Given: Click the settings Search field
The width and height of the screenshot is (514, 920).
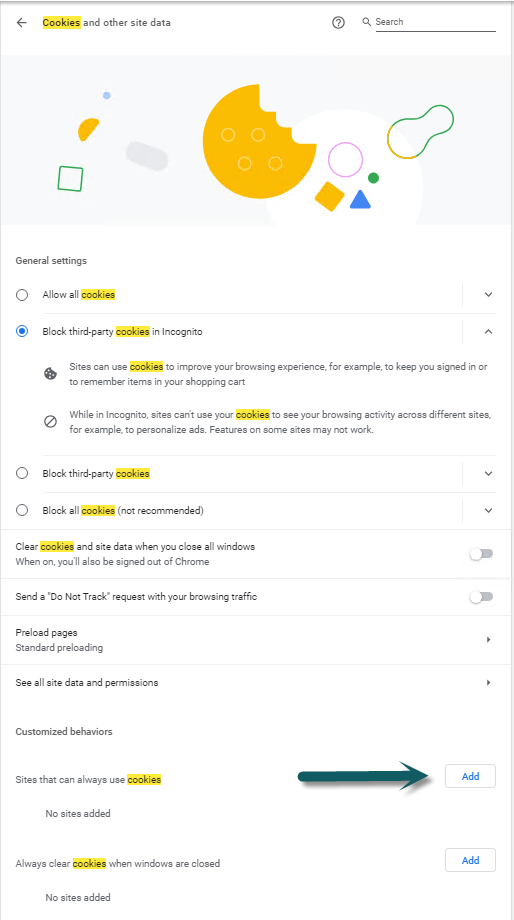Looking at the screenshot, I should (435, 22).
